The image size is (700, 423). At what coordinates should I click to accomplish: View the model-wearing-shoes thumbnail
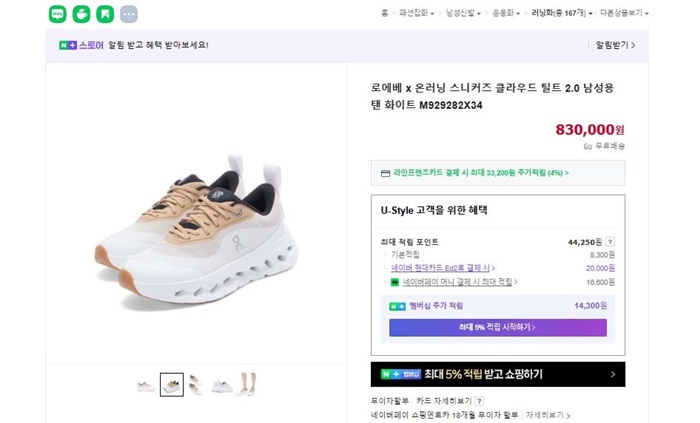click(x=247, y=385)
